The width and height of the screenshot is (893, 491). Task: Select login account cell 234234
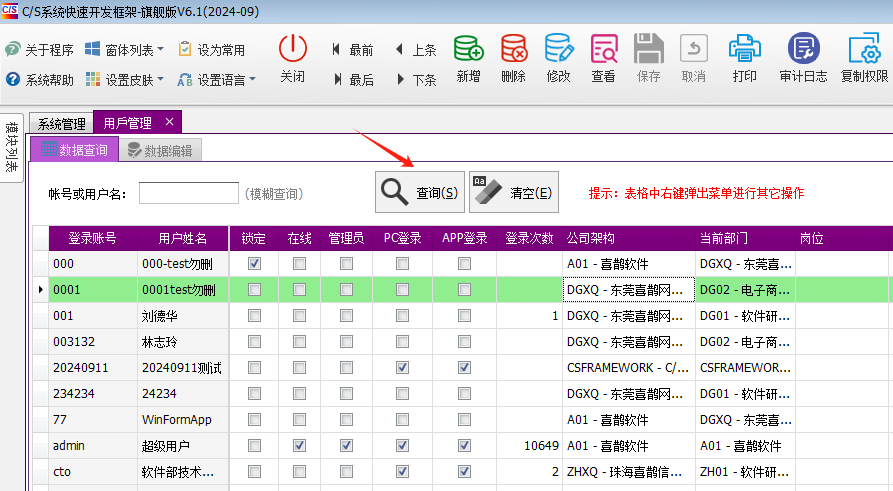(93, 394)
